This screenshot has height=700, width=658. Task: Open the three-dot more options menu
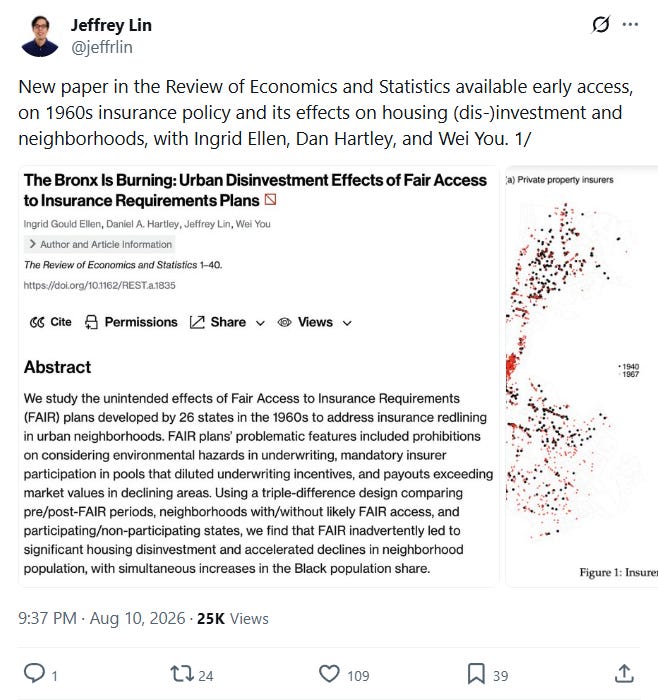[630, 25]
